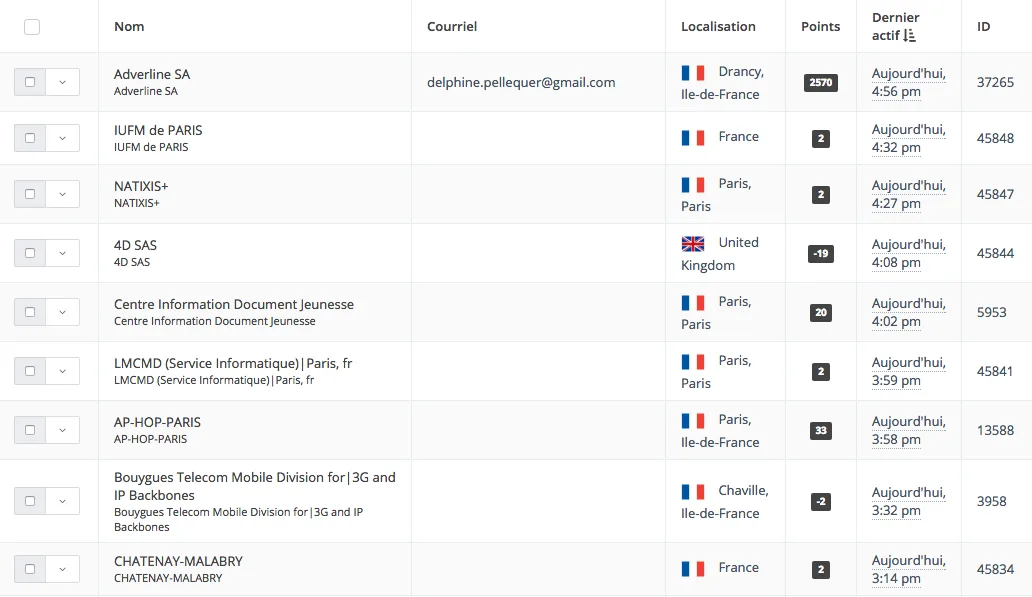Click the -19 points badge
Image resolution: width=1032 pixels, height=597 pixels.
tap(821, 253)
